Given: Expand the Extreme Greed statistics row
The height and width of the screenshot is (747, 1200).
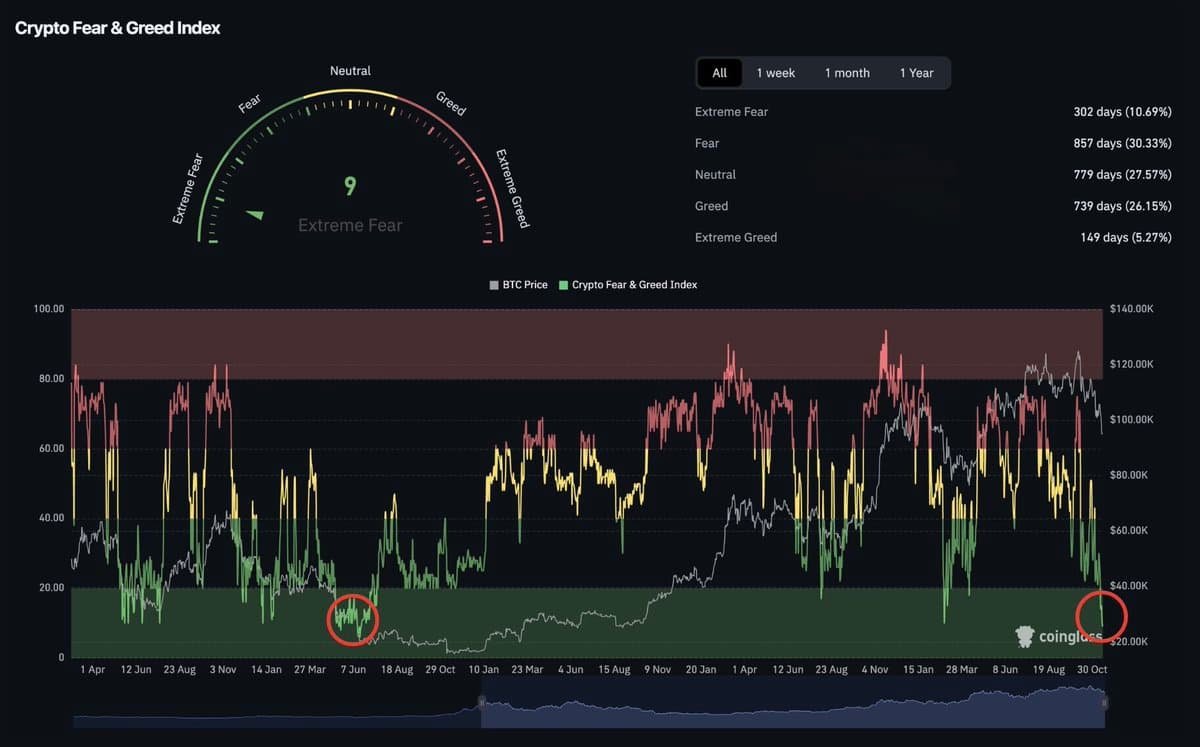Looking at the screenshot, I should [930, 237].
